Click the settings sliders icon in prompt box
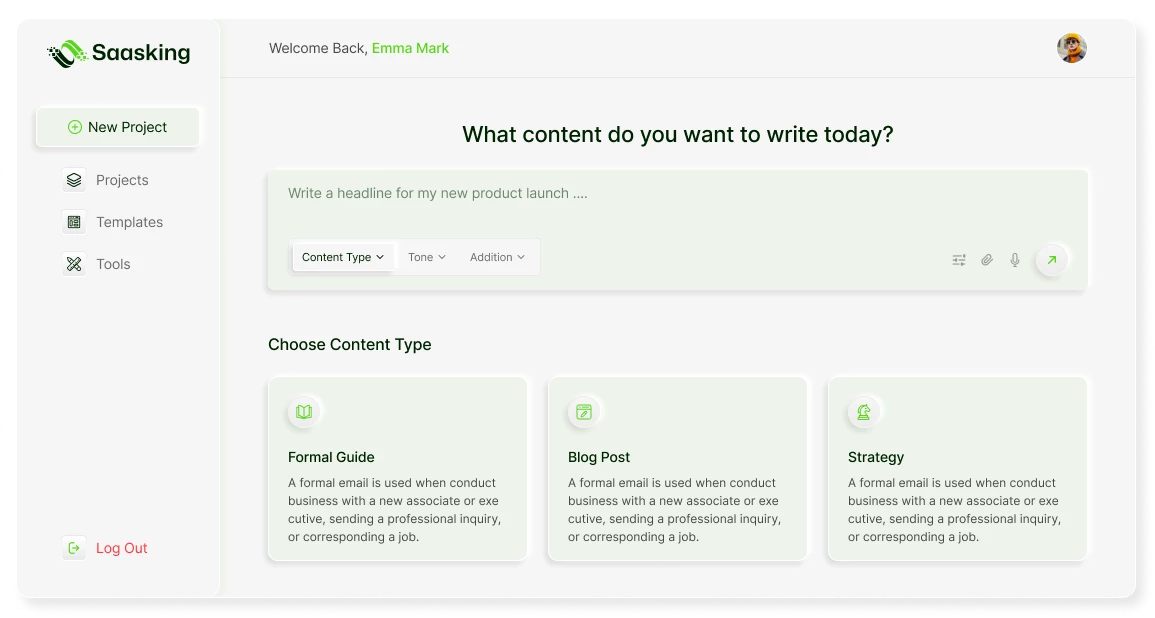Screen dimensions: 1155x618 959,260
